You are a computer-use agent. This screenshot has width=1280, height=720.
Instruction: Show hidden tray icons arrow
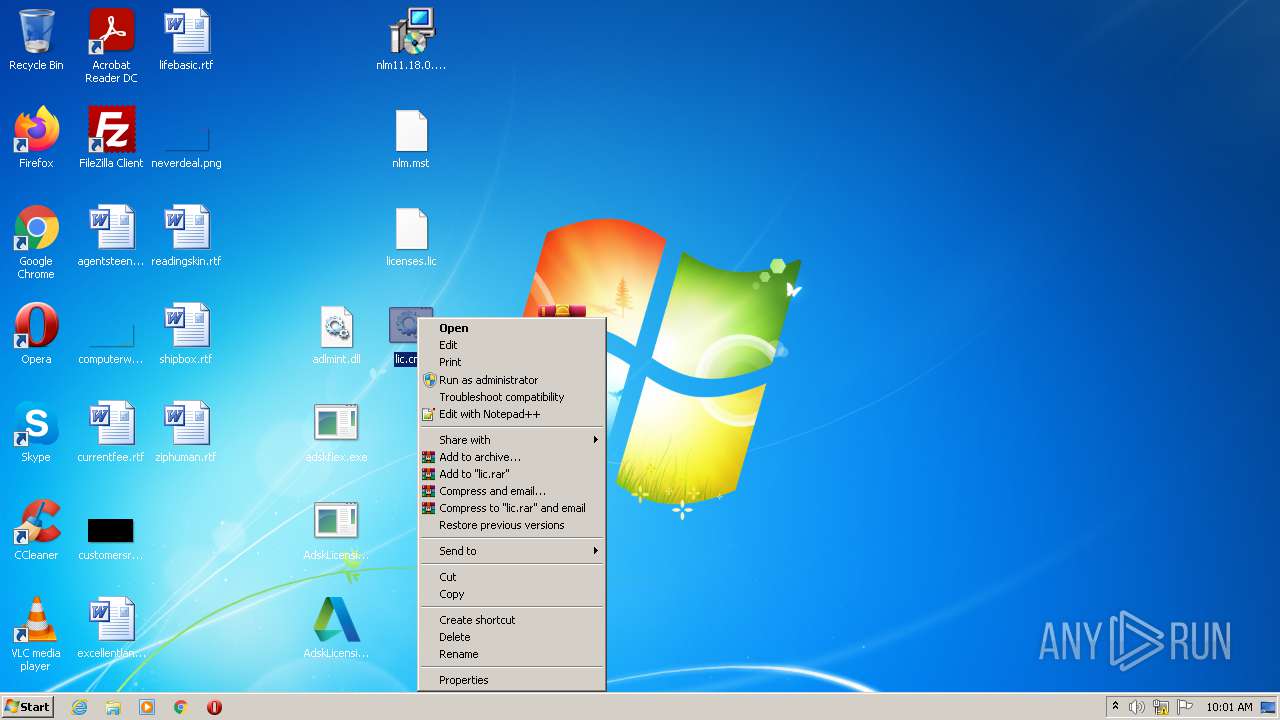coord(1115,707)
